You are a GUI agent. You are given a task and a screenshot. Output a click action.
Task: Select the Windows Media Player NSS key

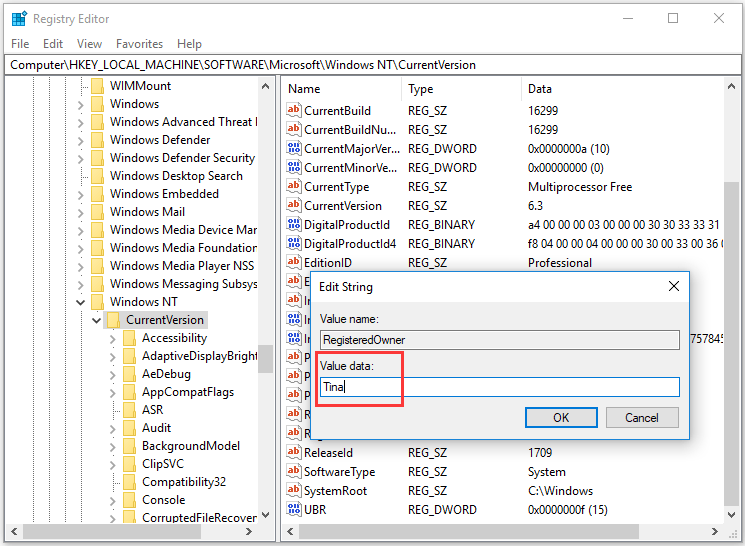pyautogui.click(x=182, y=266)
